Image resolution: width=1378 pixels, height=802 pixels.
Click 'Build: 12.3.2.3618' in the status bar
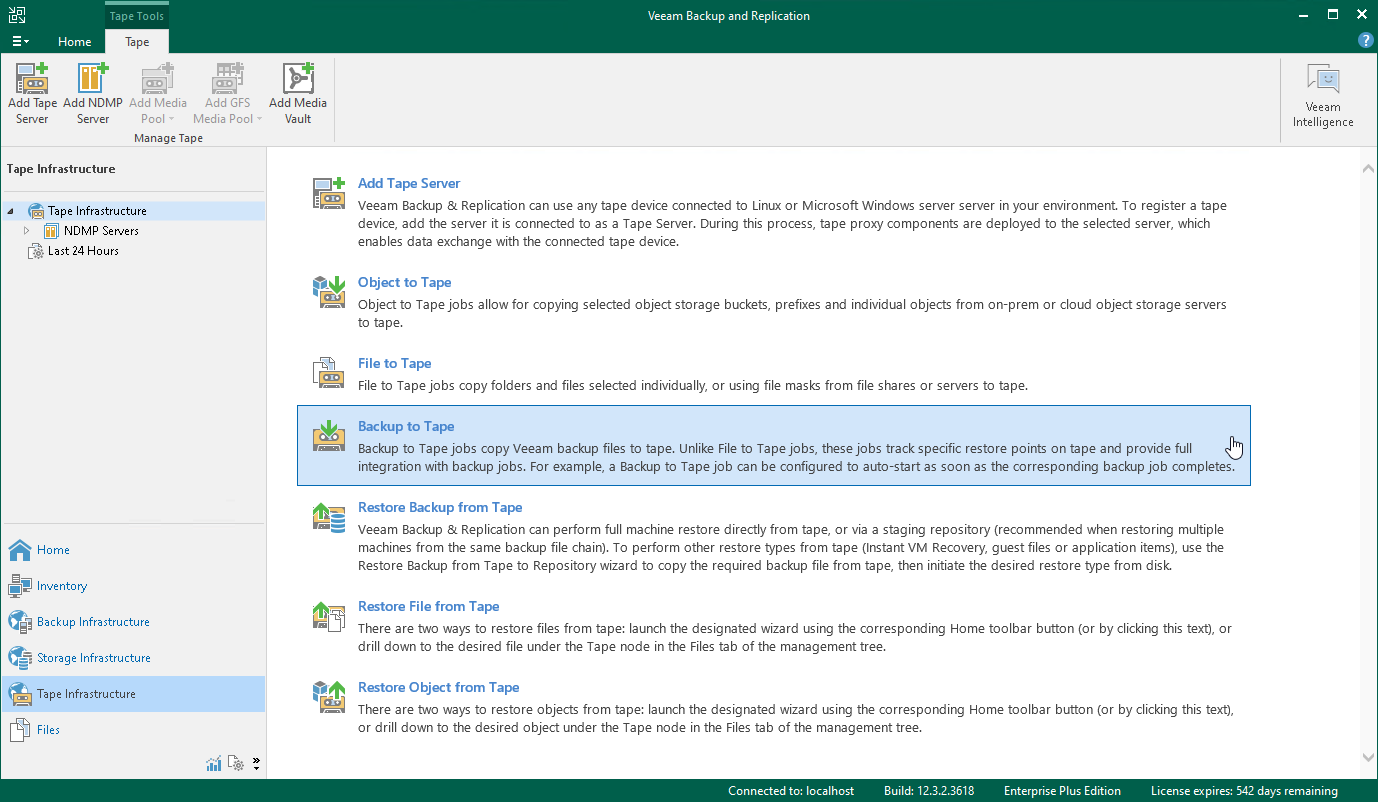click(929, 791)
